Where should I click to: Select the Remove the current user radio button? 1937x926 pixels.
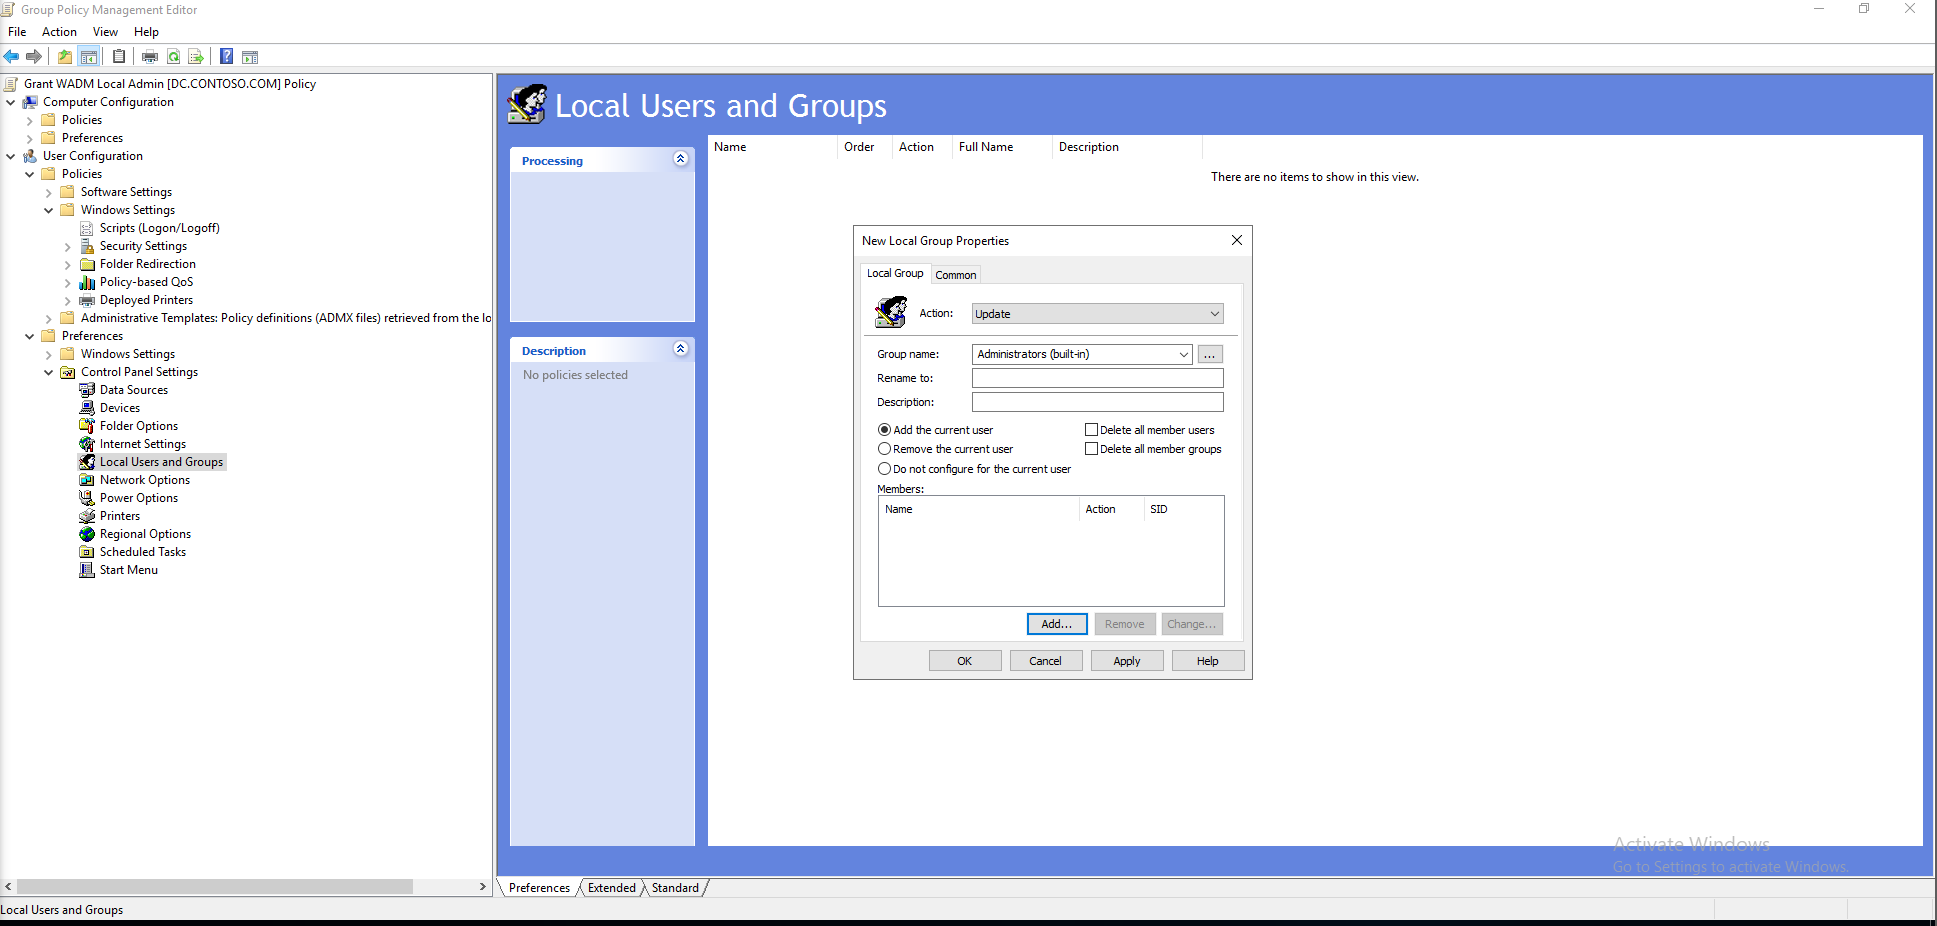point(884,448)
